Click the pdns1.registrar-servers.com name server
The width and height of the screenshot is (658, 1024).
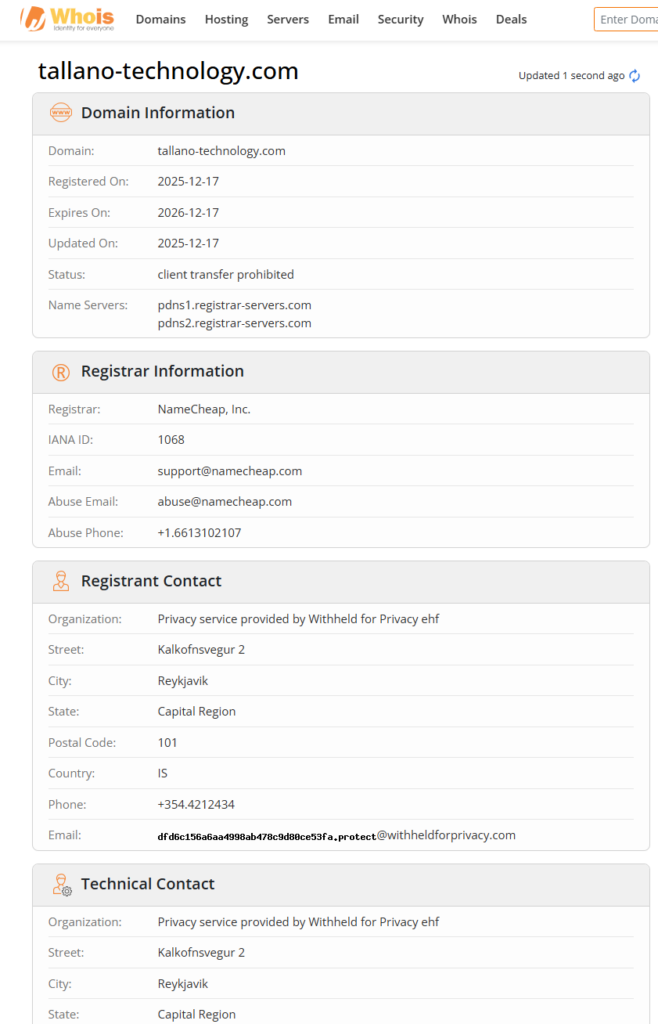click(x=234, y=305)
